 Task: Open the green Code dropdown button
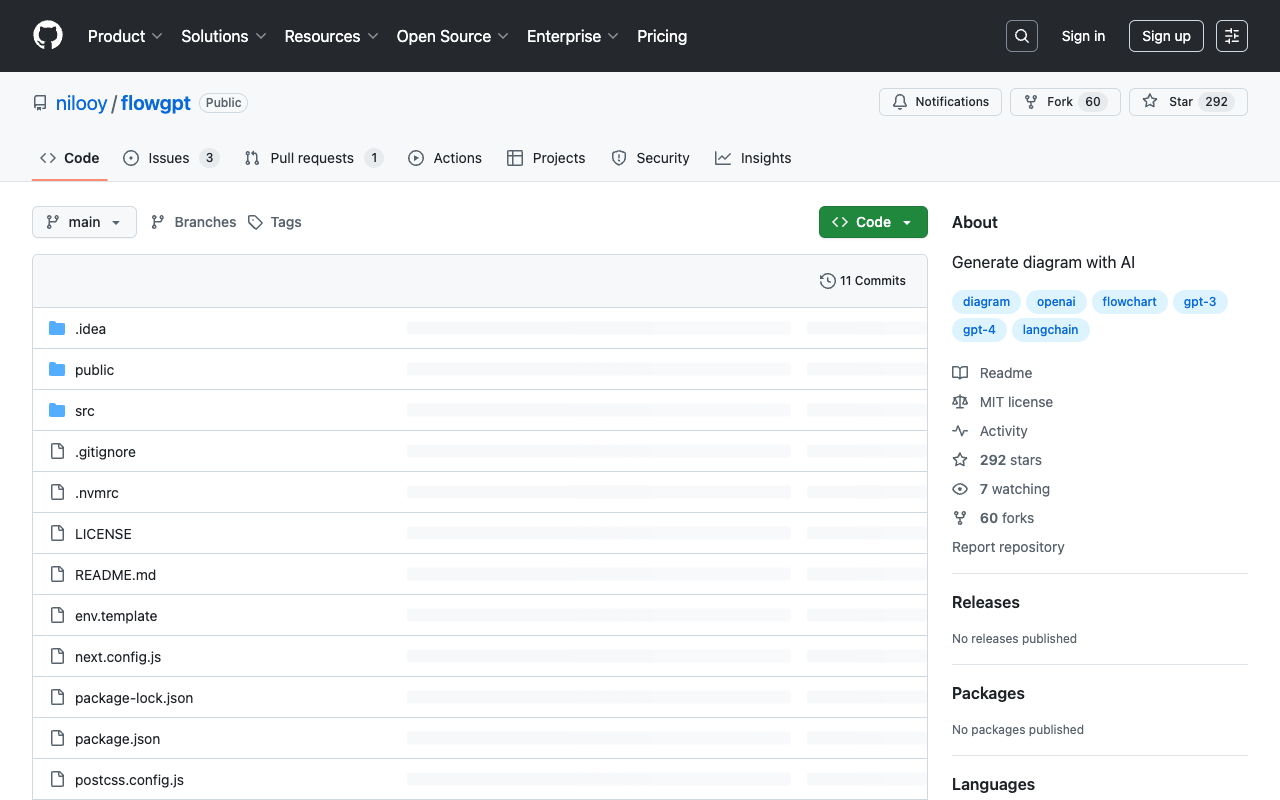click(x=873, y=222)
